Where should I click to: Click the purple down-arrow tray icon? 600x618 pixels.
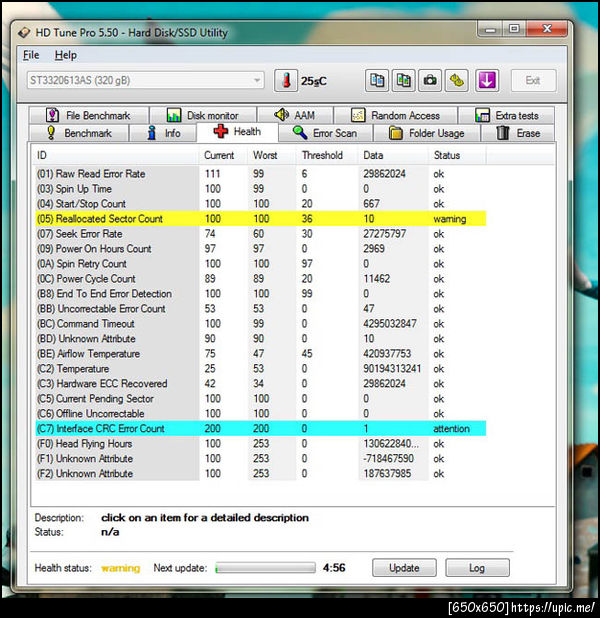pyautogui.click(x=487, y=80)
